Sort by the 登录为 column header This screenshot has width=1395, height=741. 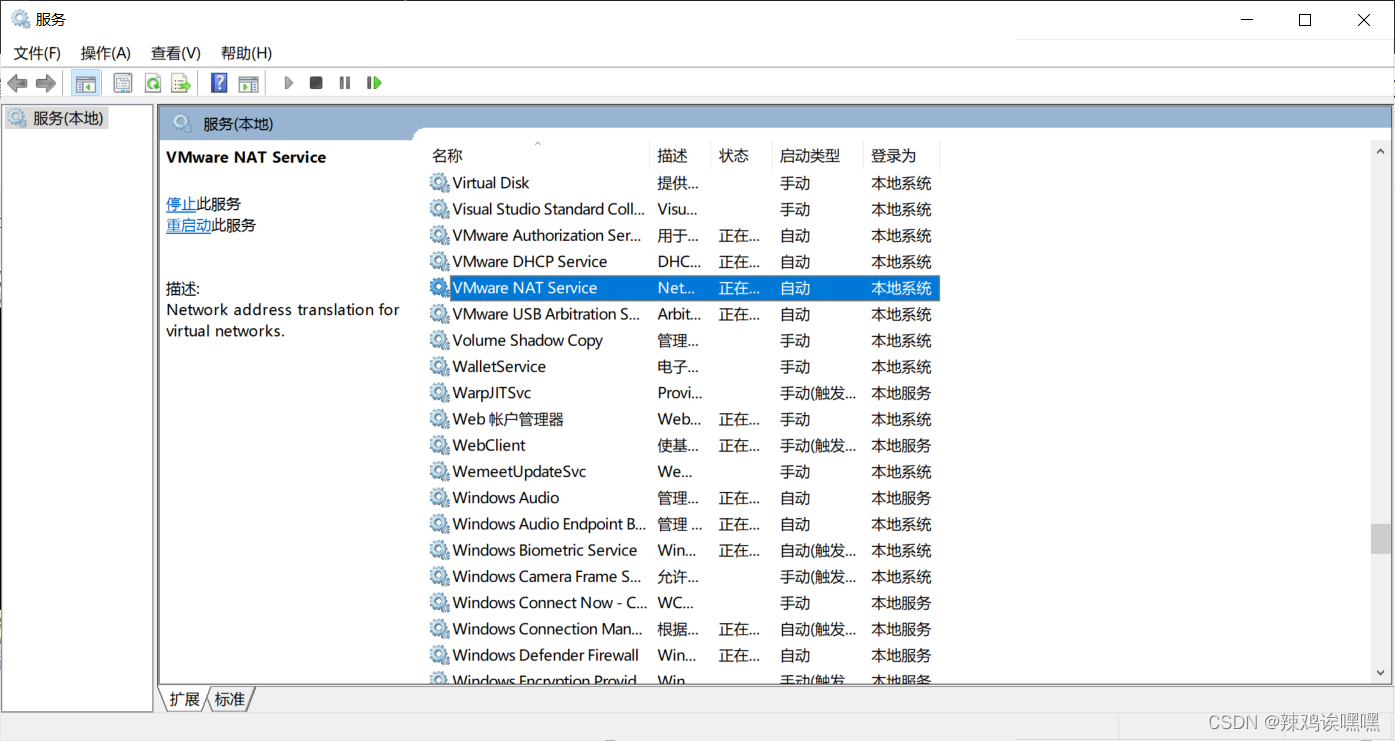pyautogui.click(x=902, y=156)
